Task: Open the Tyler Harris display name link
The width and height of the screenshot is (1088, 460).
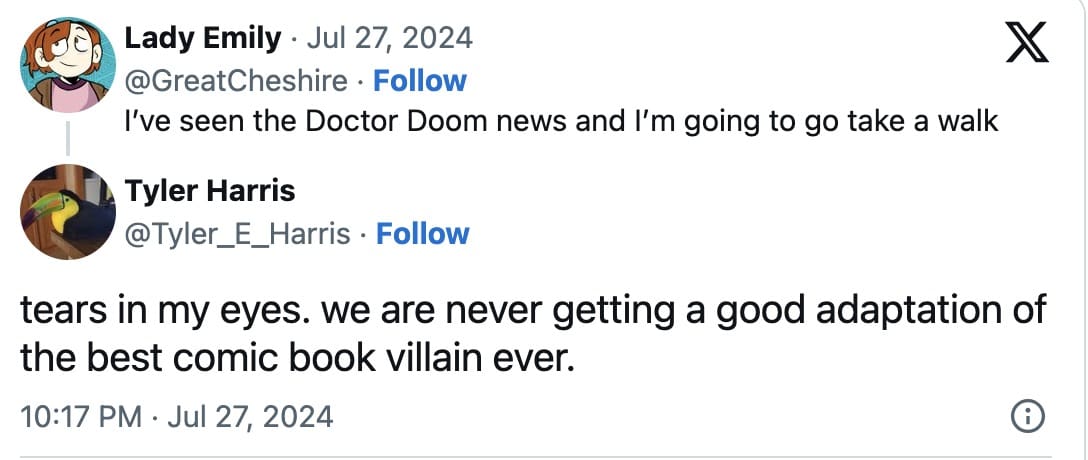Action: [x=210, y=190]
